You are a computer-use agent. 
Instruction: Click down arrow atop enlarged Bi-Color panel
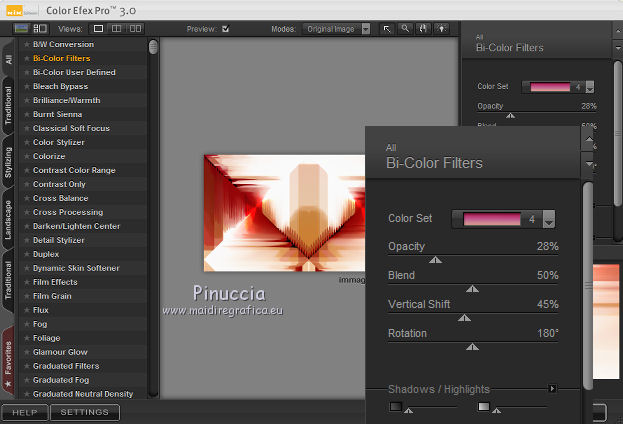pos(589,163)
